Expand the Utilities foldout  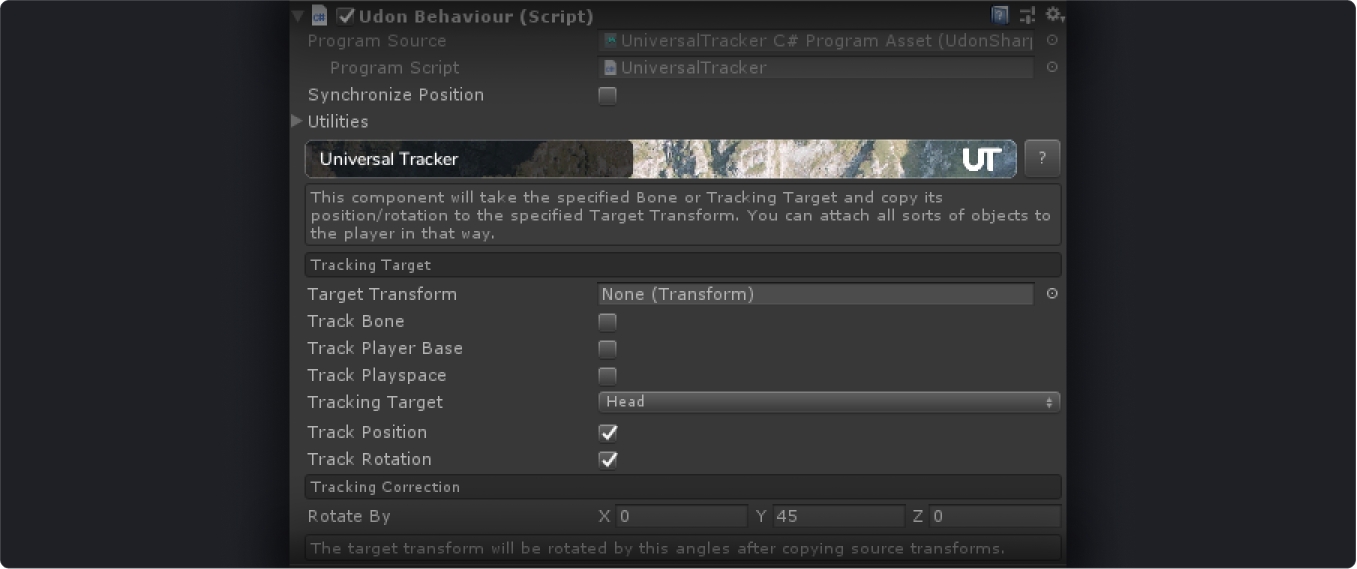297,122
